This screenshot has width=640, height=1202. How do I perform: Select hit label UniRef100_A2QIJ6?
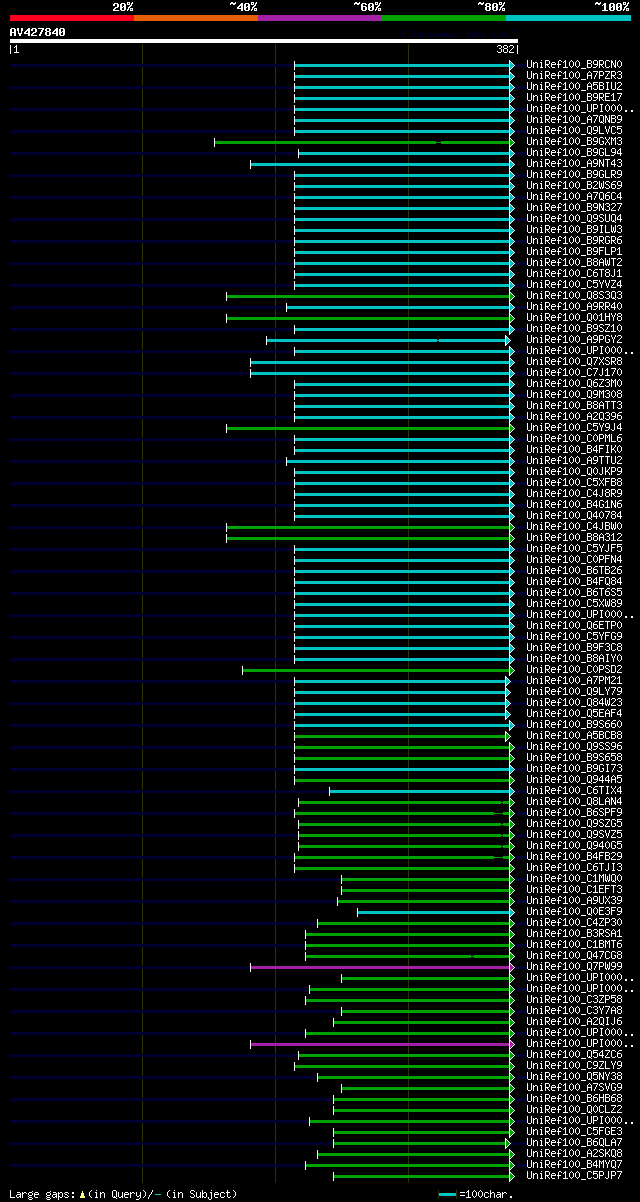[x=575, y=1022]
